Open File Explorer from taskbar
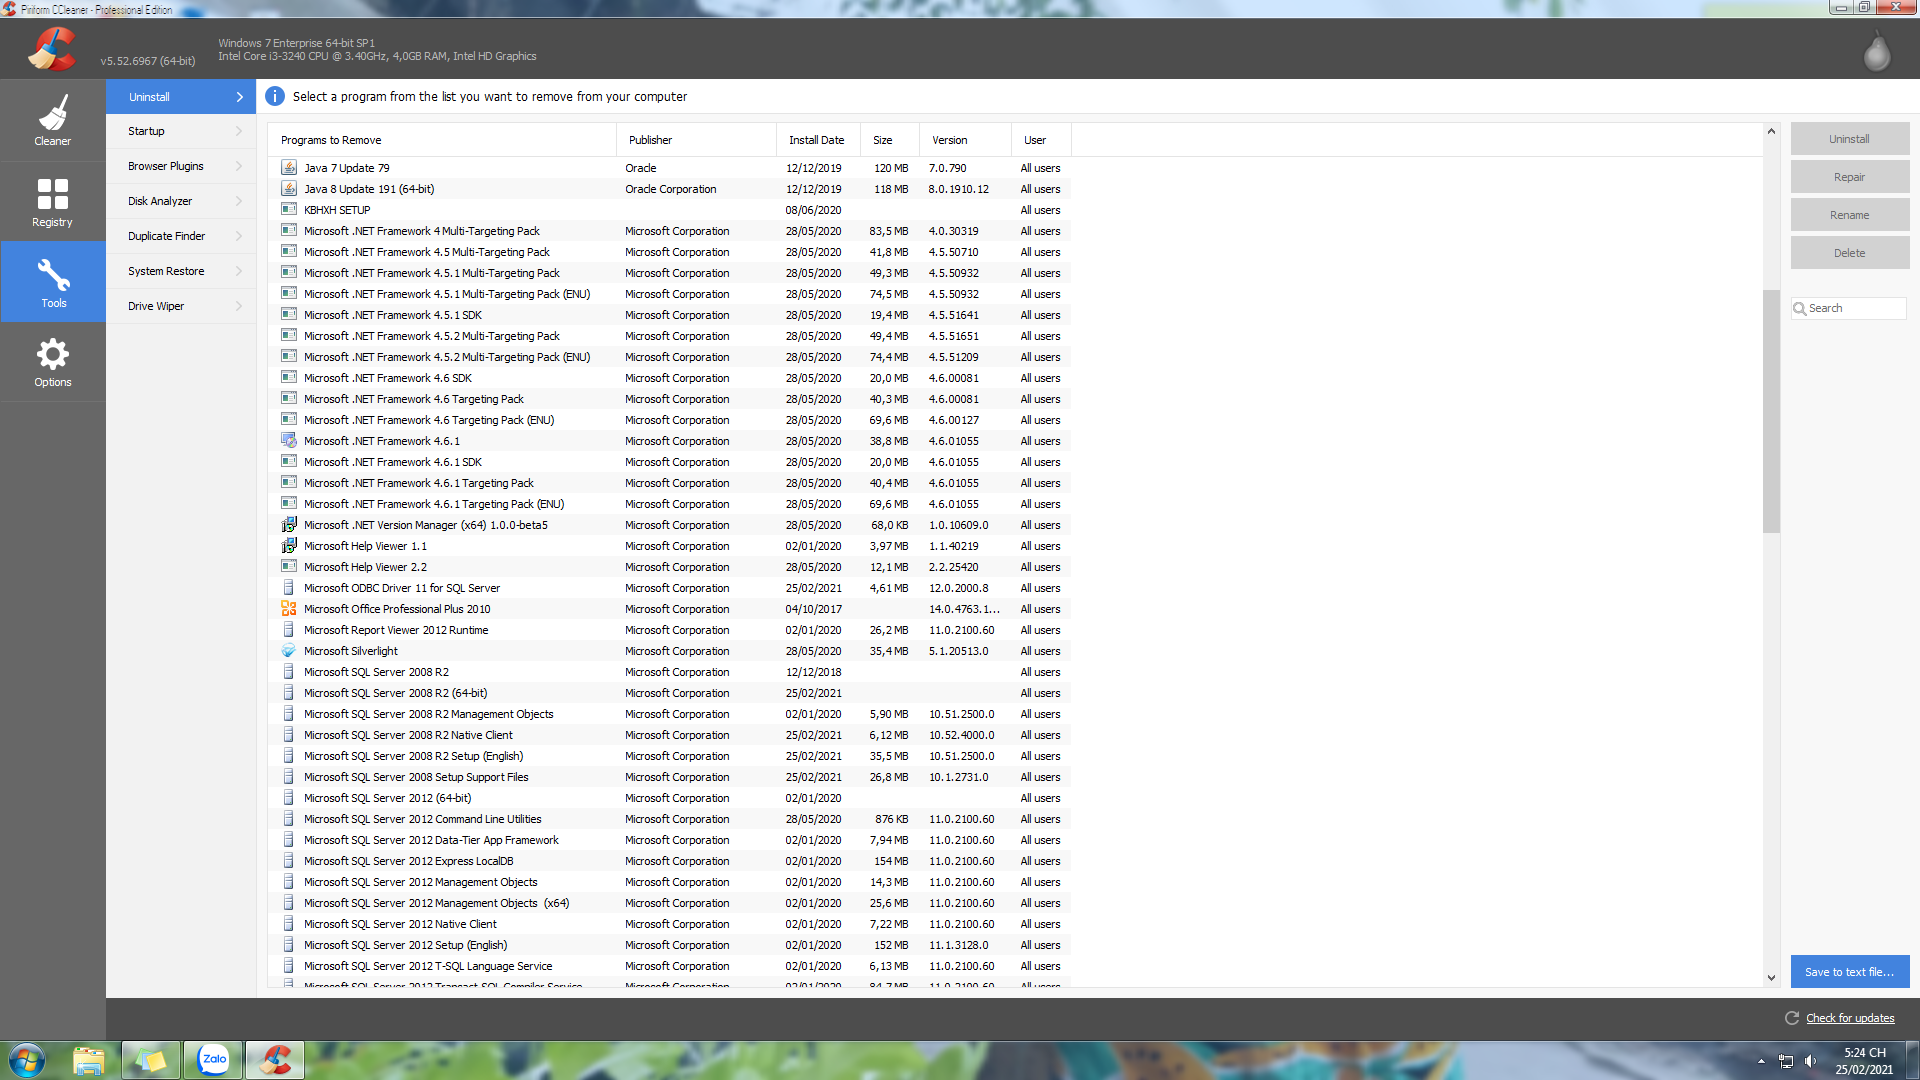1920x1080 pixels. tap(89, 1060)
